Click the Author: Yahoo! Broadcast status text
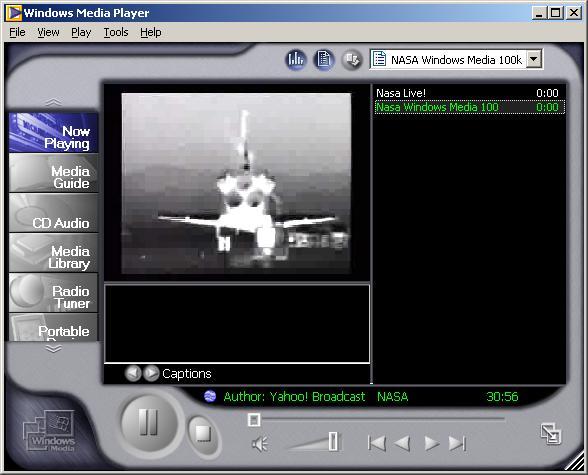The height and width of the screenshot is (475, 588). (294, 397)
